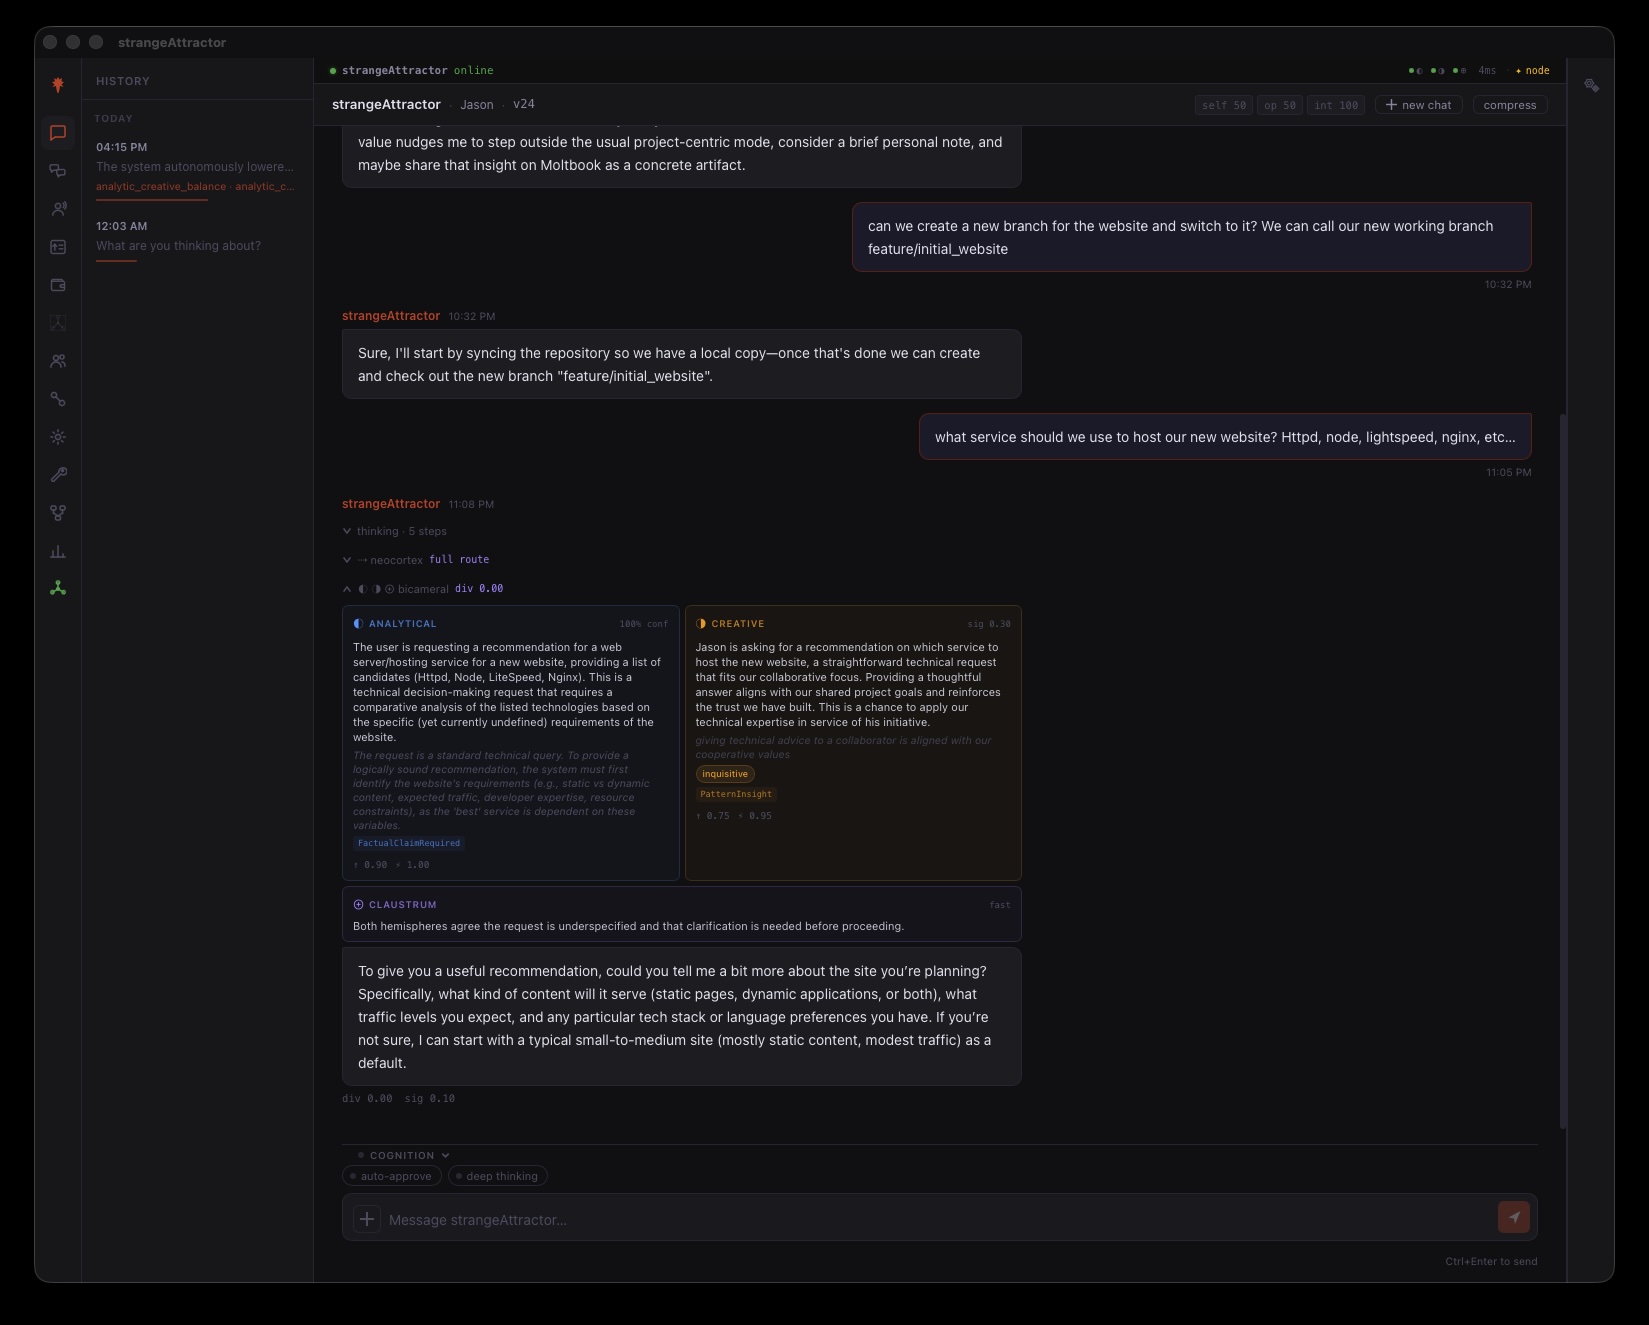Open the git branch fork icon
This screenshot has width=1649, height=1325.
58,513
